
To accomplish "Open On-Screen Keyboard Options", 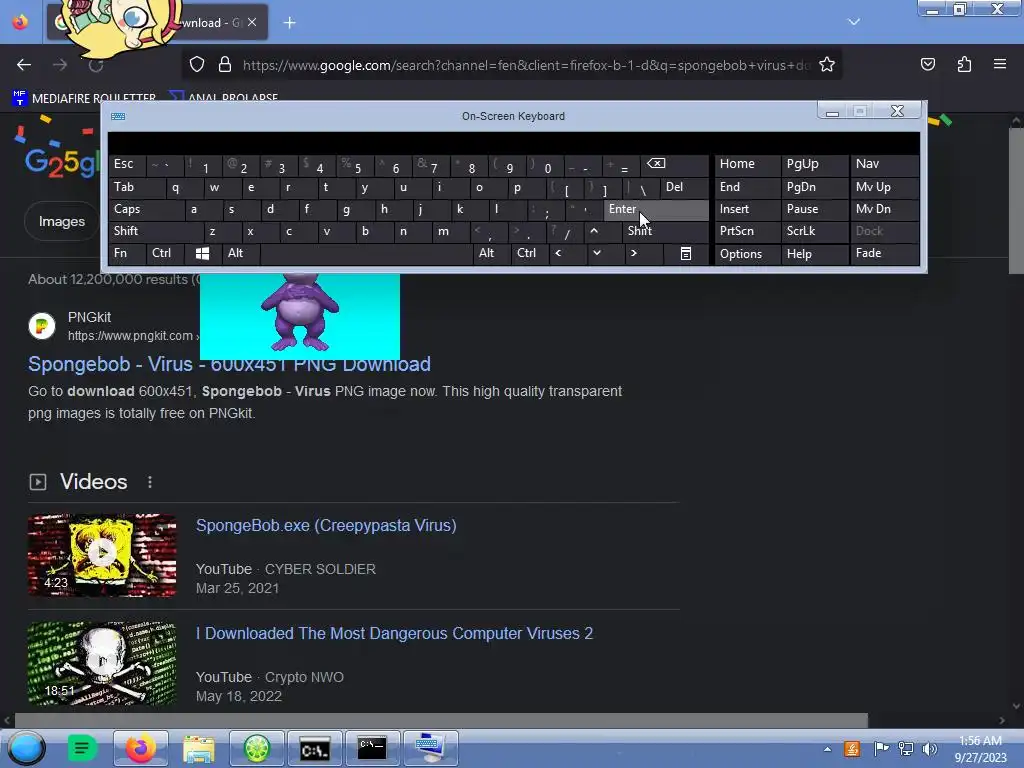I will [x=748, y=254].
